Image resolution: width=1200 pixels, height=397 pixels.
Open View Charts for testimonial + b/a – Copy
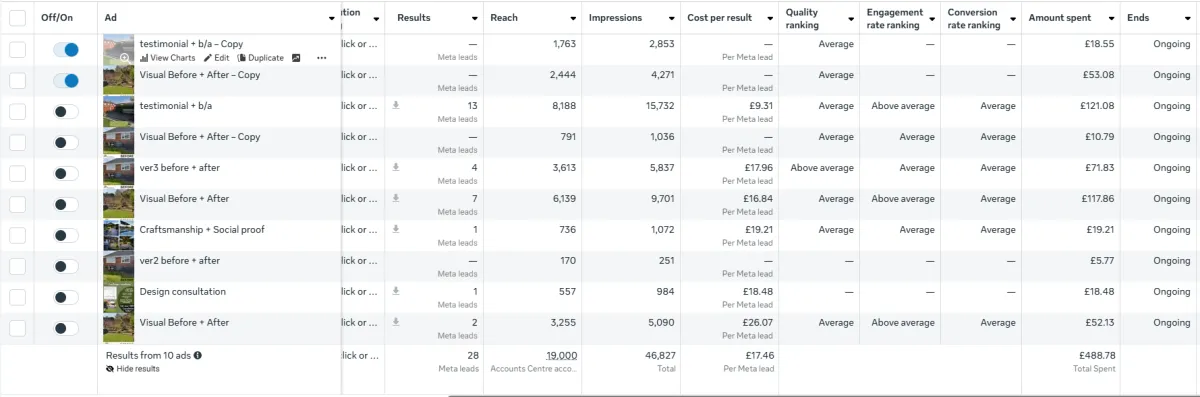point(167,58)
